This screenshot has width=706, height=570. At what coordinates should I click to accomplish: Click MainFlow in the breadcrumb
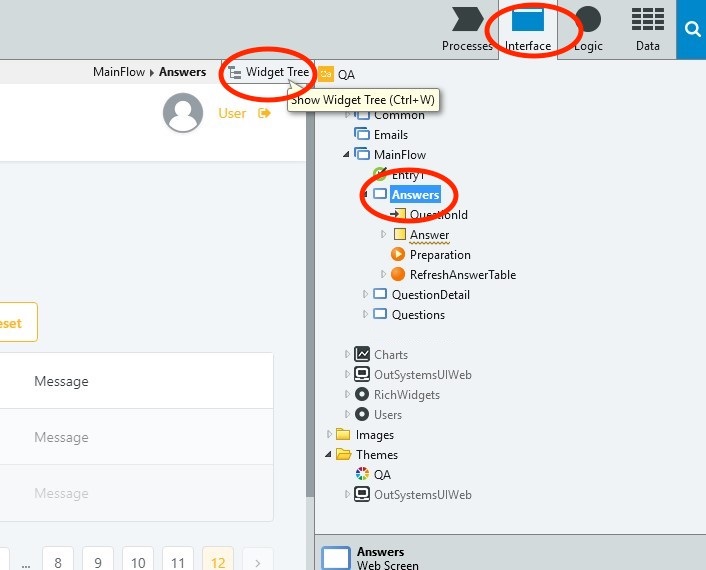[x=119, y=72]
